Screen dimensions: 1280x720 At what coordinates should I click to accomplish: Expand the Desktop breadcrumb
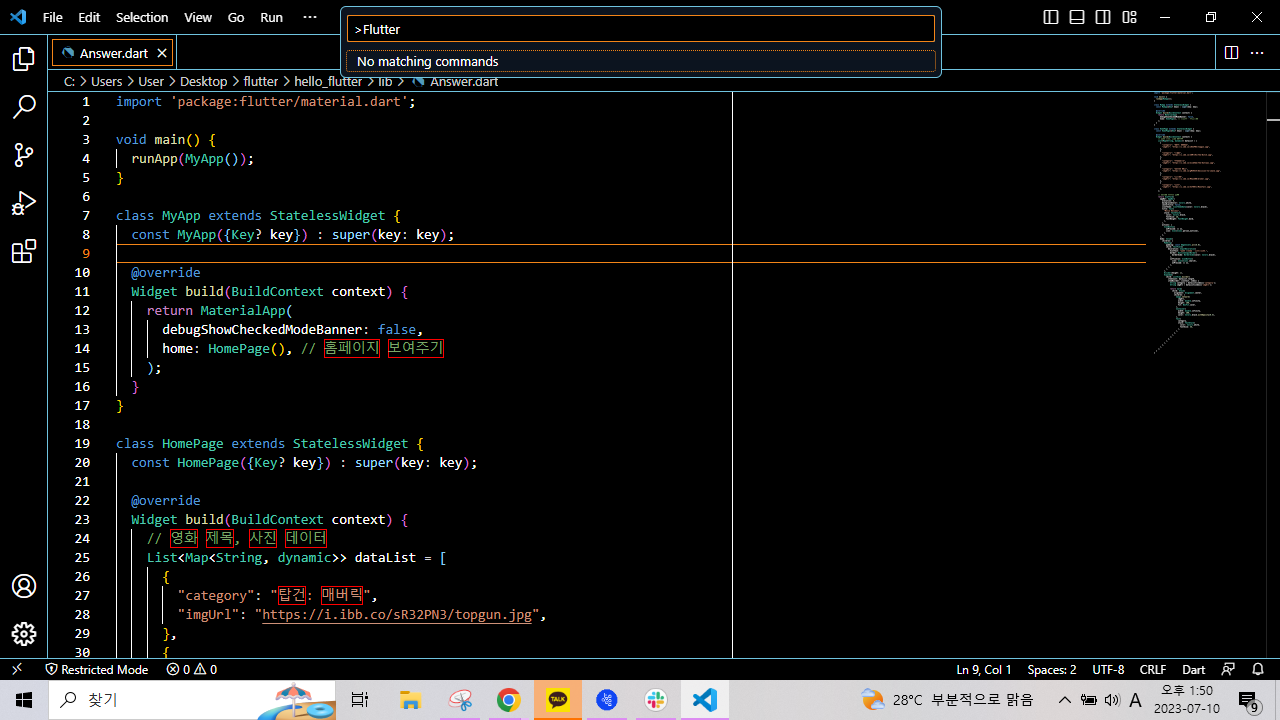click(x=203, y=81)
